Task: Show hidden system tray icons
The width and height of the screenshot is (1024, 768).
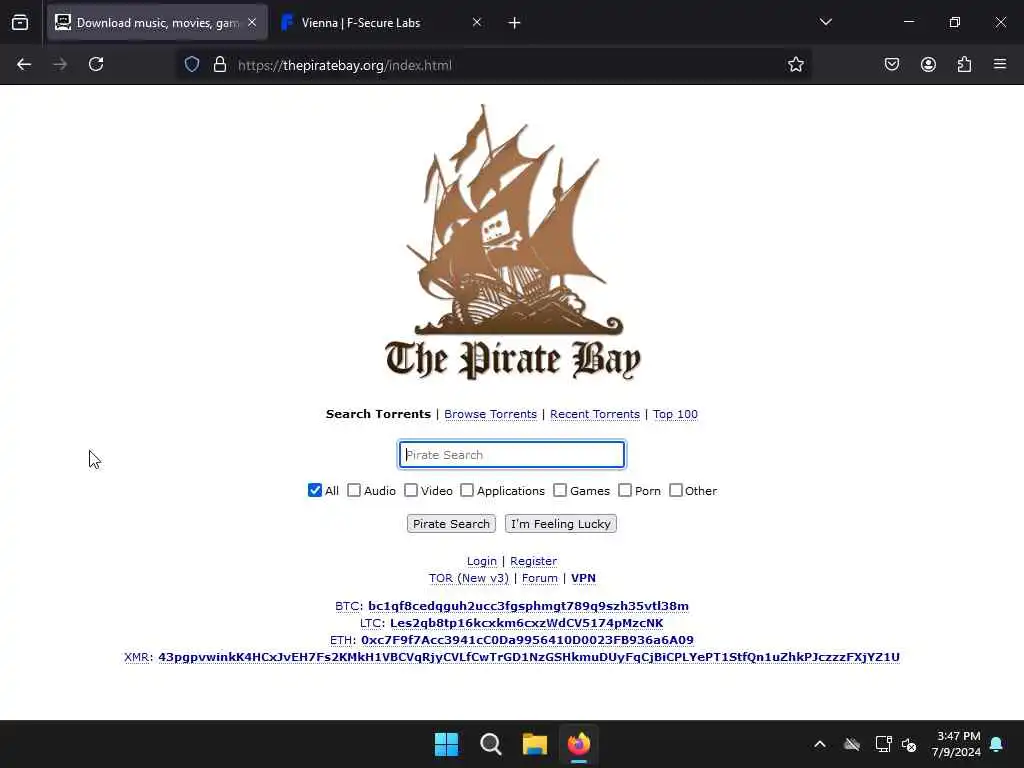Action: tap(820, 744)
